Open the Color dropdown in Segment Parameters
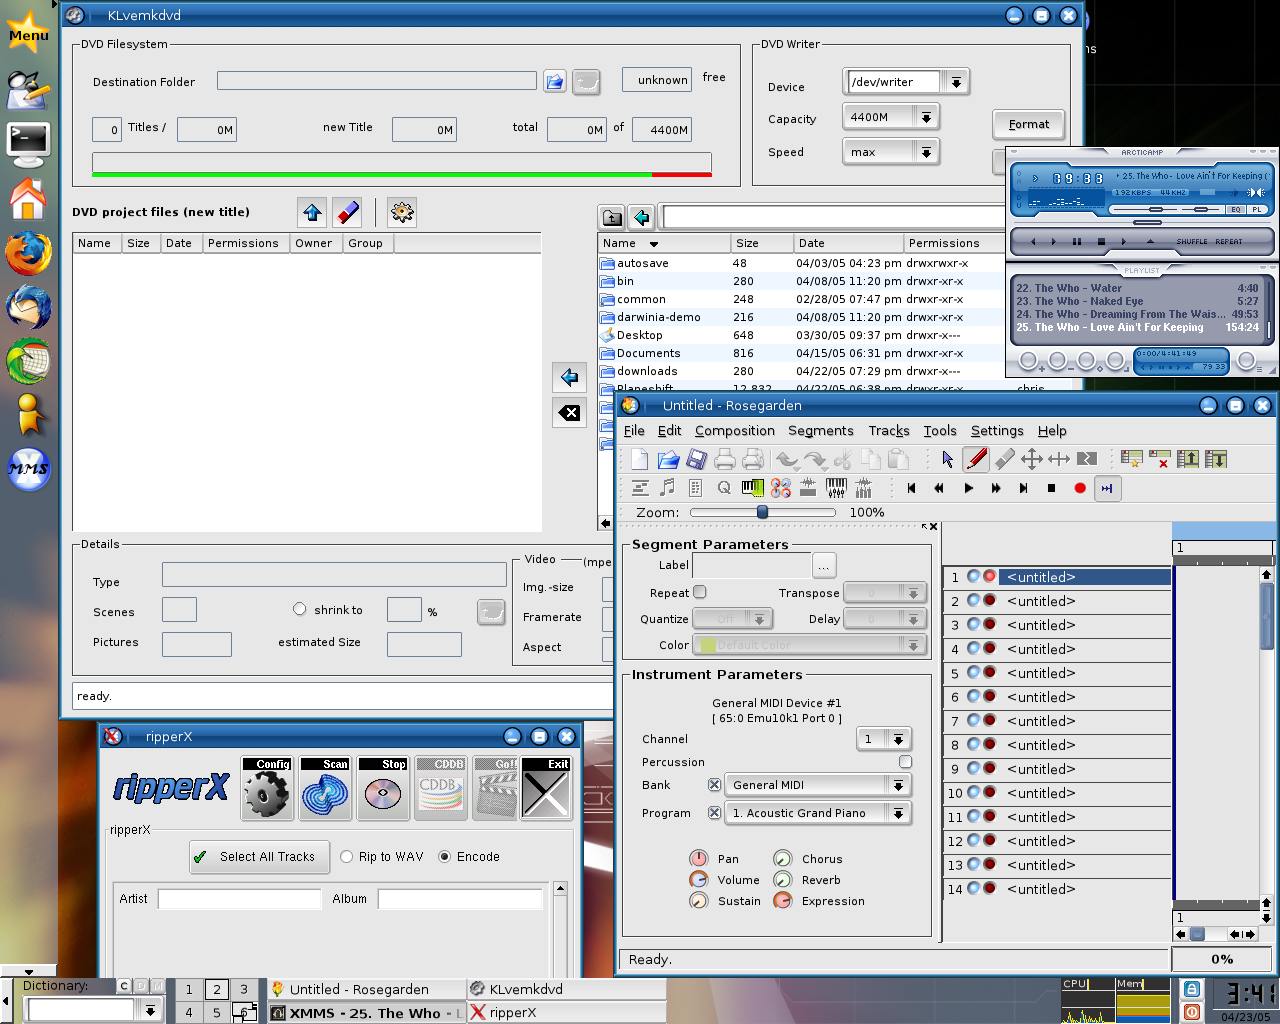The width and height of the screenshot is (1280, 1024). pyautogui.click(x=808, y=645)
